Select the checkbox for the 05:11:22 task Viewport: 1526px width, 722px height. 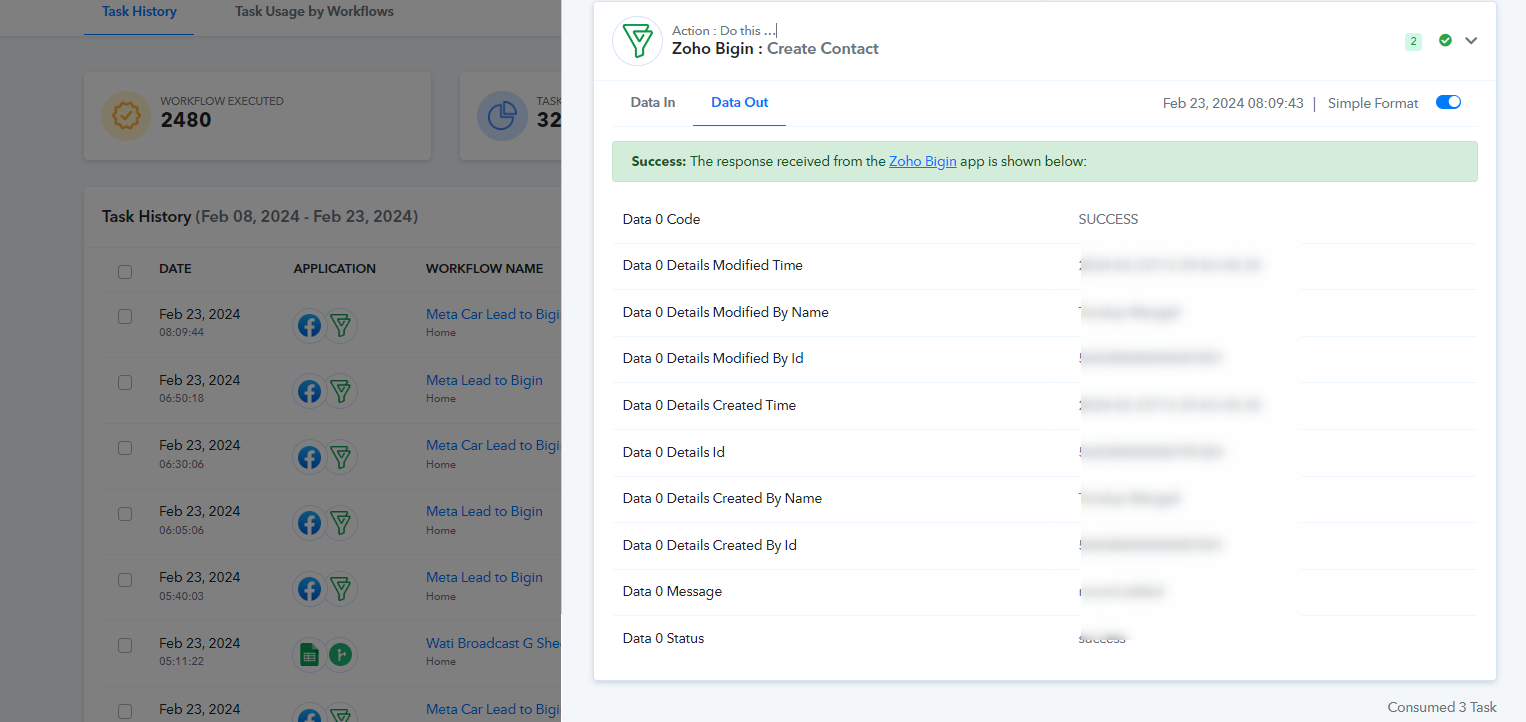pyautogui.click(x=125, y=646)
